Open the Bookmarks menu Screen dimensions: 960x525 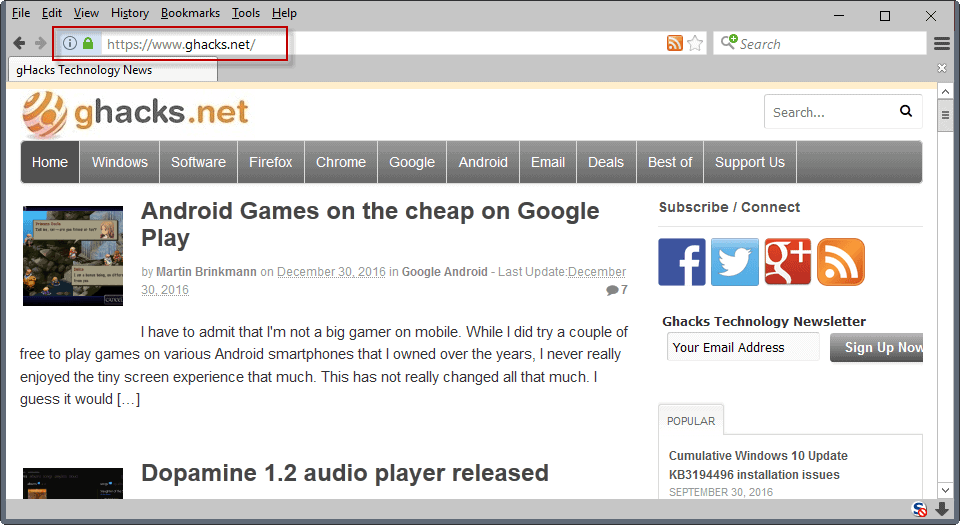click(x=190, y=13)
